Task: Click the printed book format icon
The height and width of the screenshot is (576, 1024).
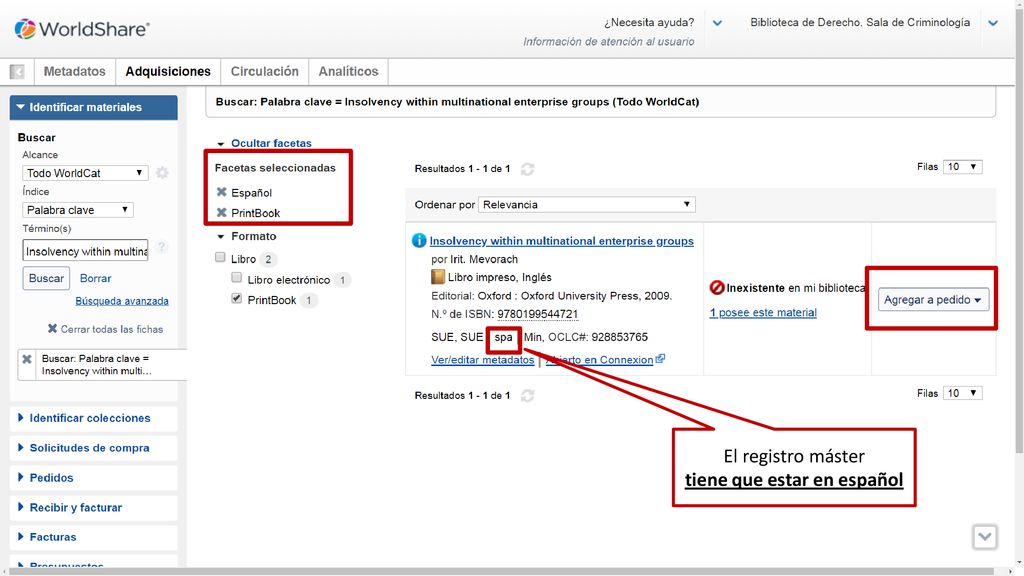Action: (438, 277)
